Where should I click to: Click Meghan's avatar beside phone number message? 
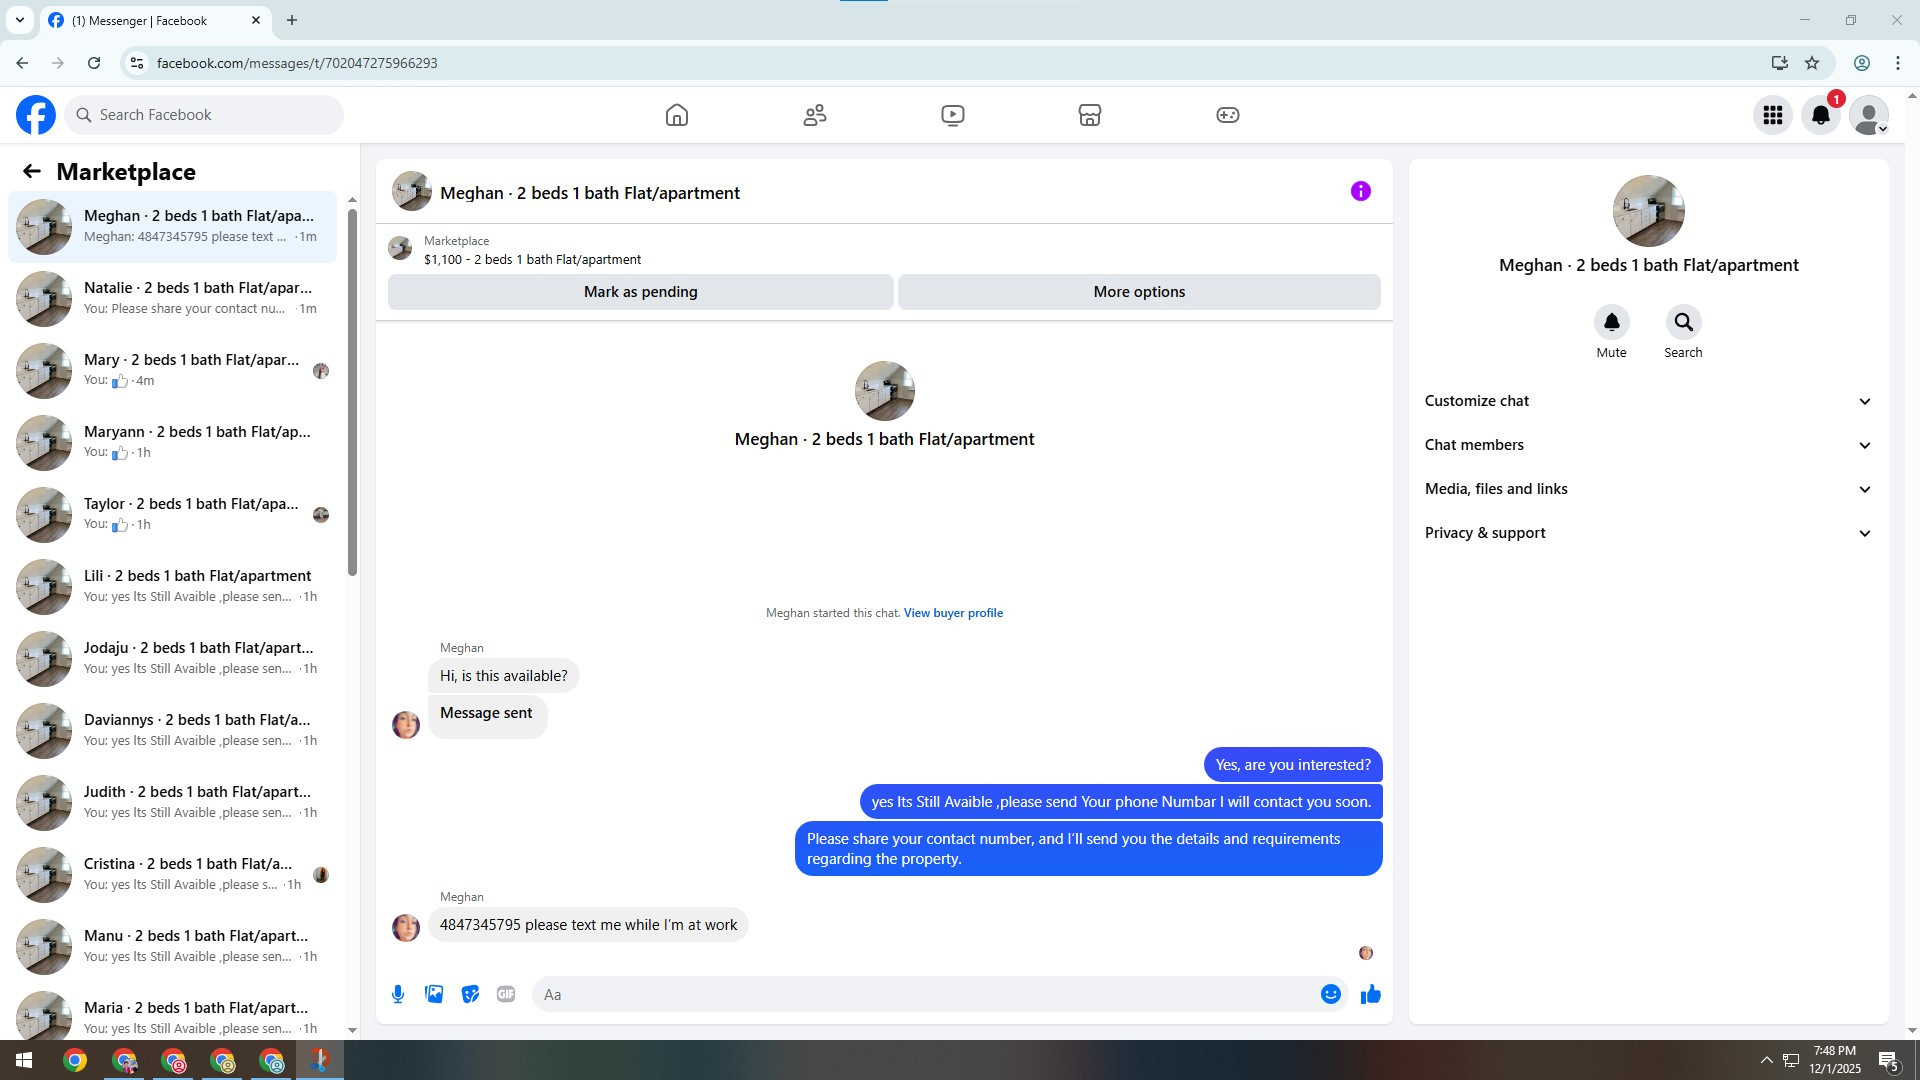[x=406, y=928]
